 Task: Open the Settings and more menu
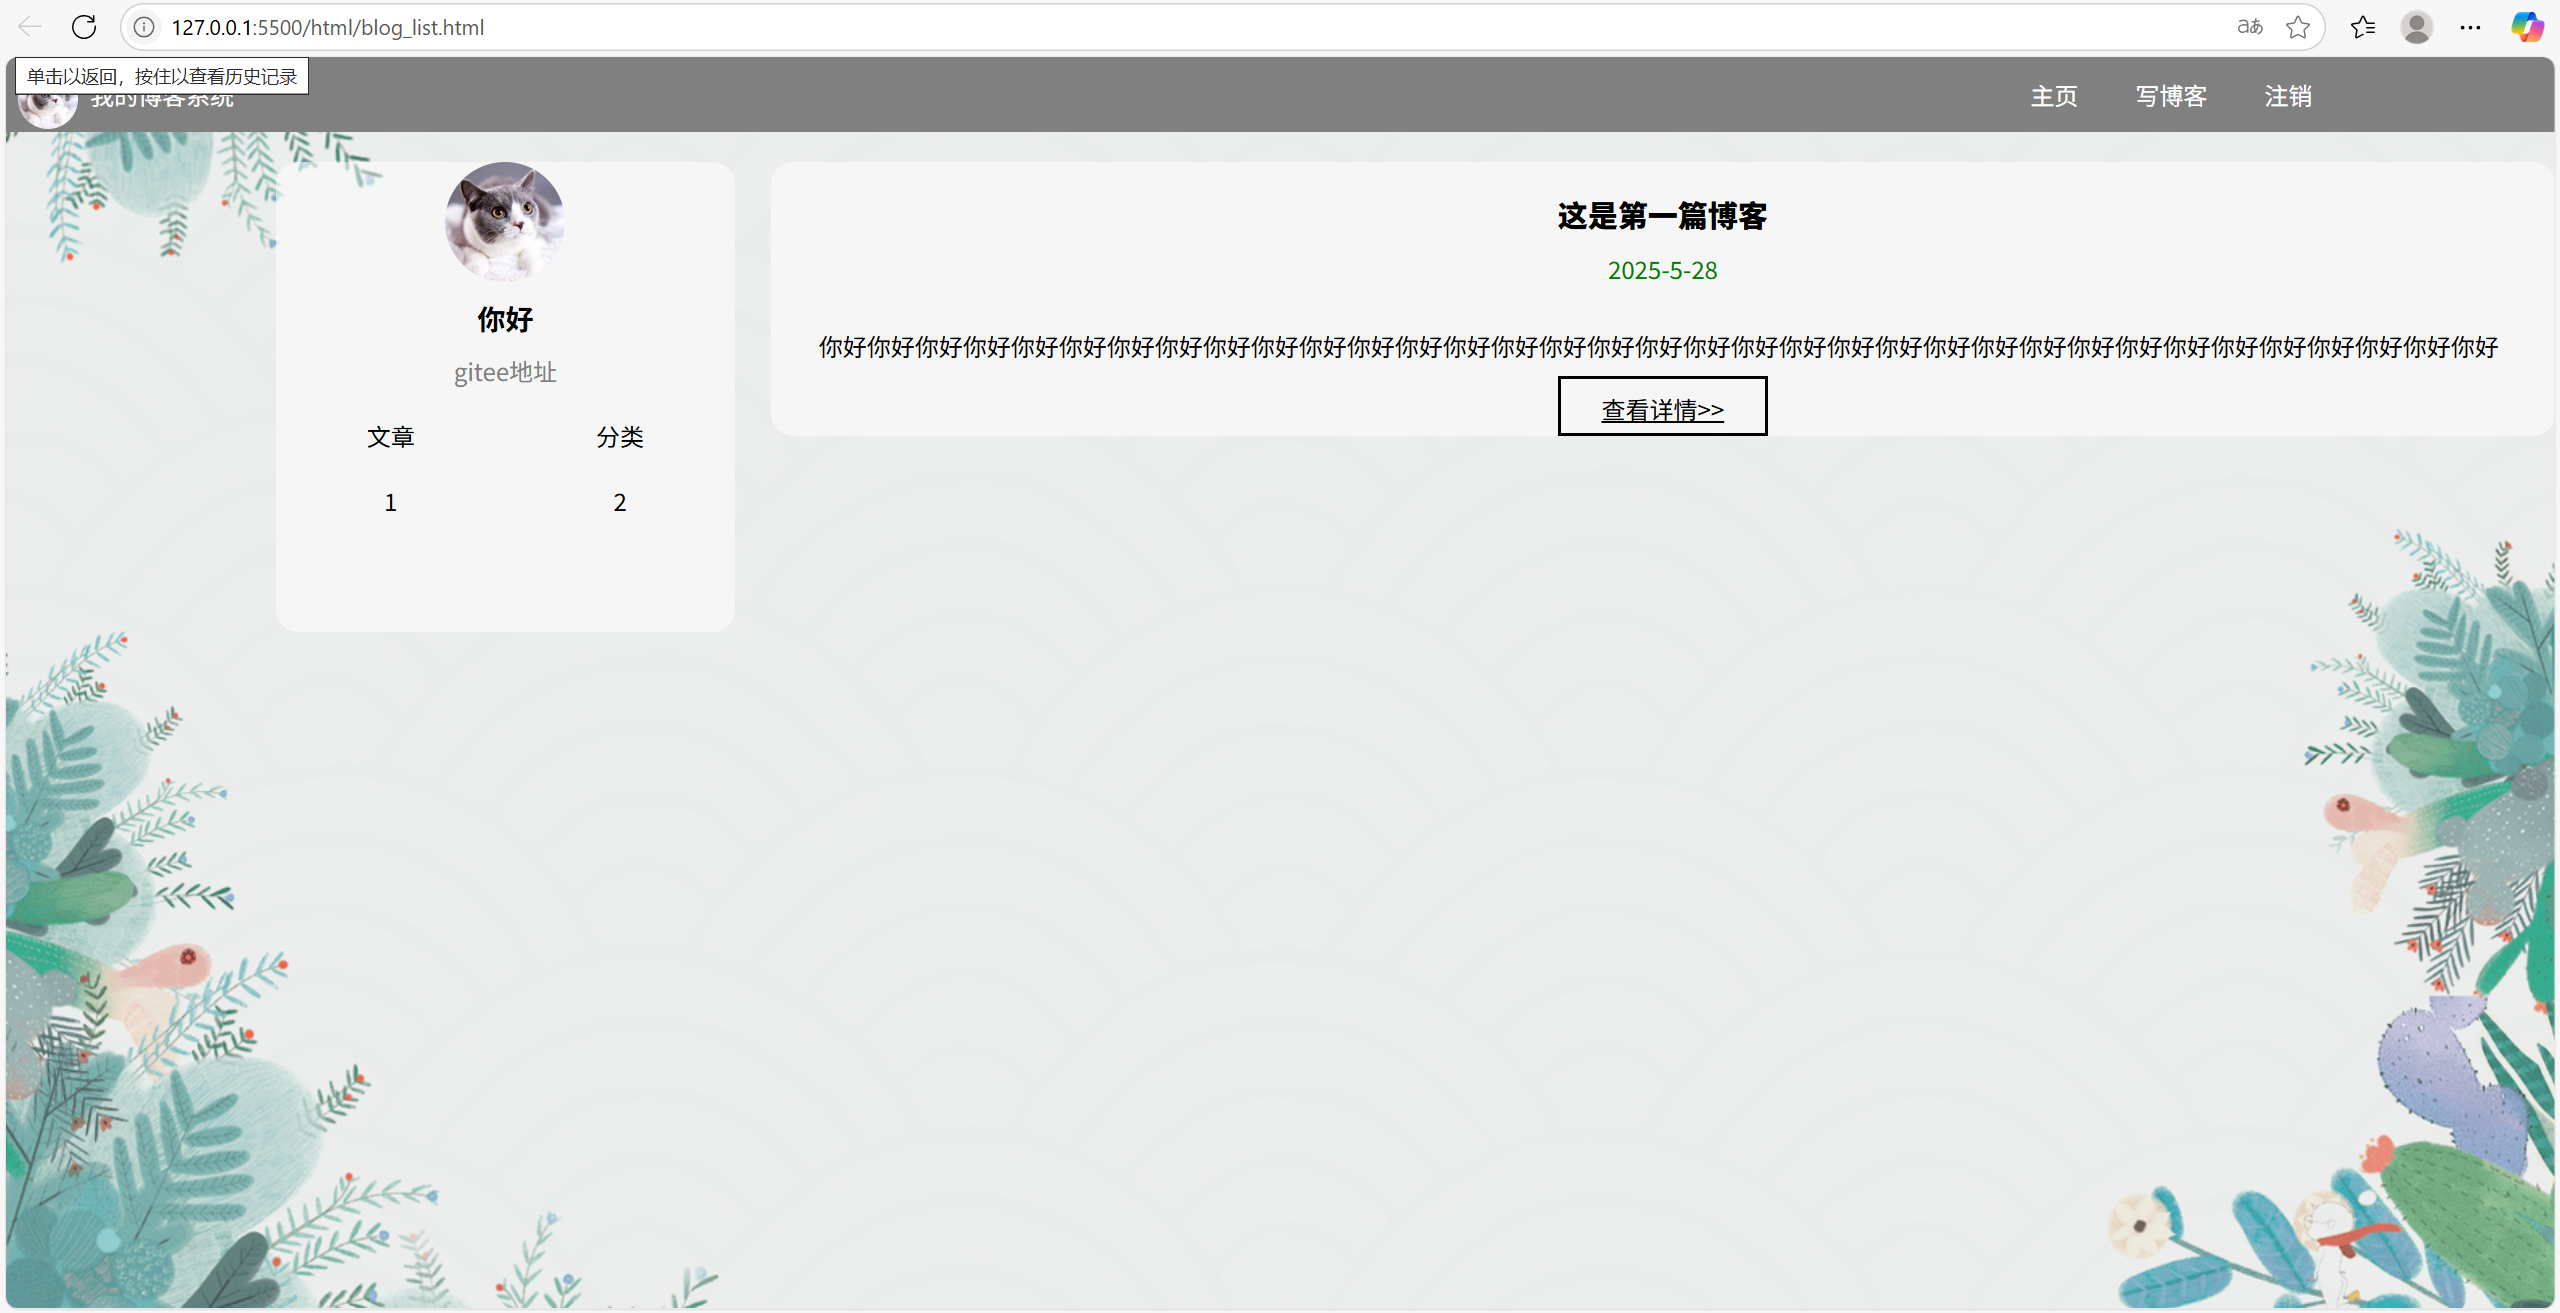[2470, 27]
